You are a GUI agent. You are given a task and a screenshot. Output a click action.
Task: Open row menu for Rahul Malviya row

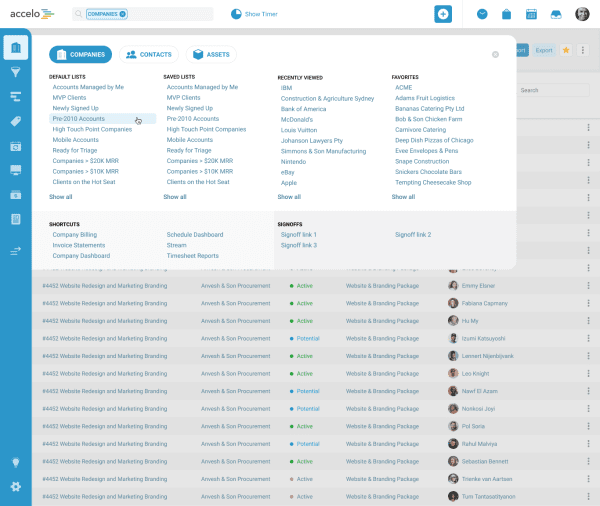(x=588, y=444)
